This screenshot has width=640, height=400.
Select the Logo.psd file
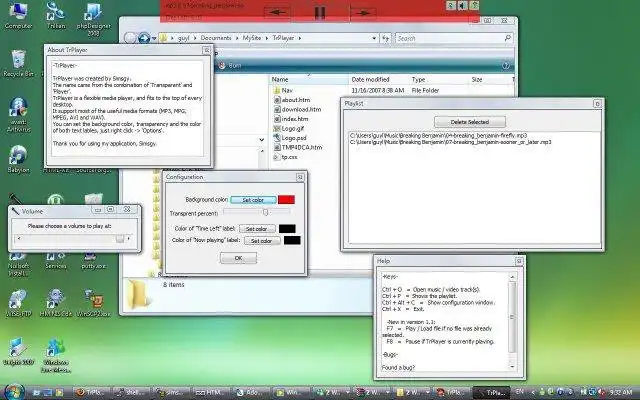(289, 138)
